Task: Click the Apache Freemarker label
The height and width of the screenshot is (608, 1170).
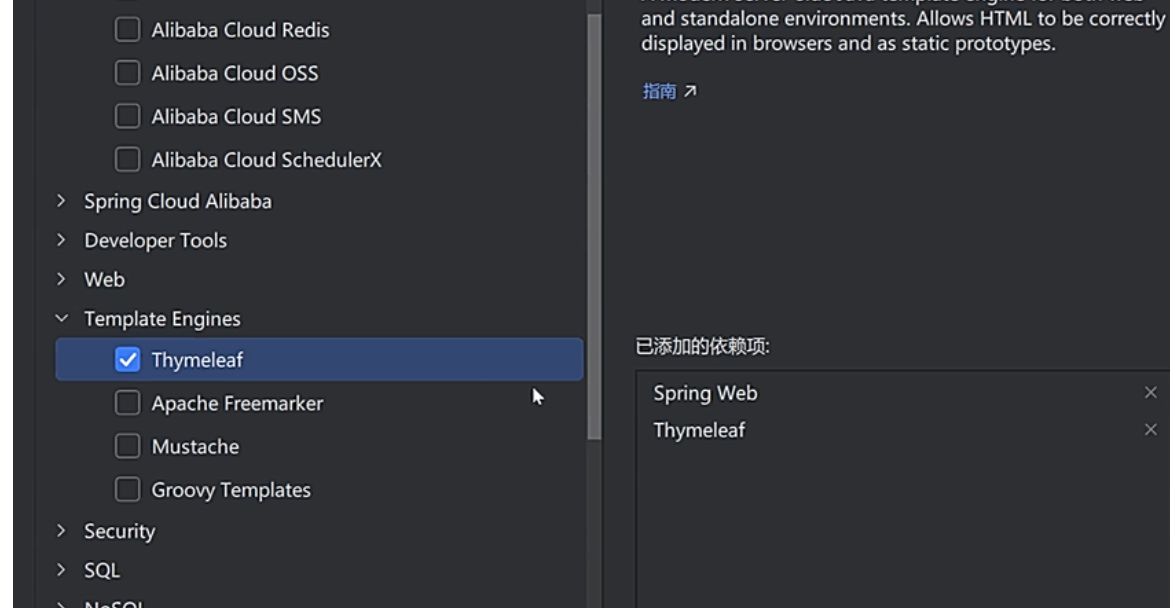Action: tap(237, 404)
